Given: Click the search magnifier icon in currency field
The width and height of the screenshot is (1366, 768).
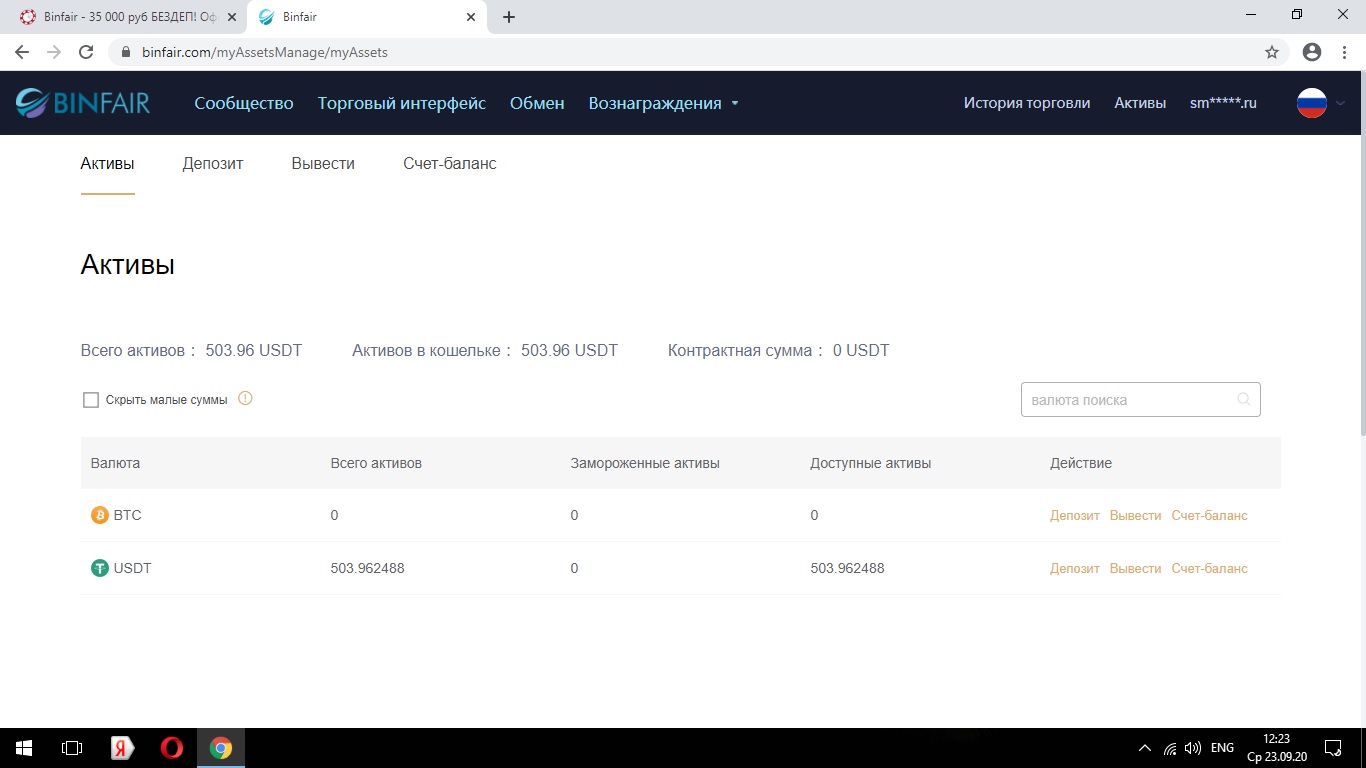Looking at the screenshot, I should [1243, 400].
